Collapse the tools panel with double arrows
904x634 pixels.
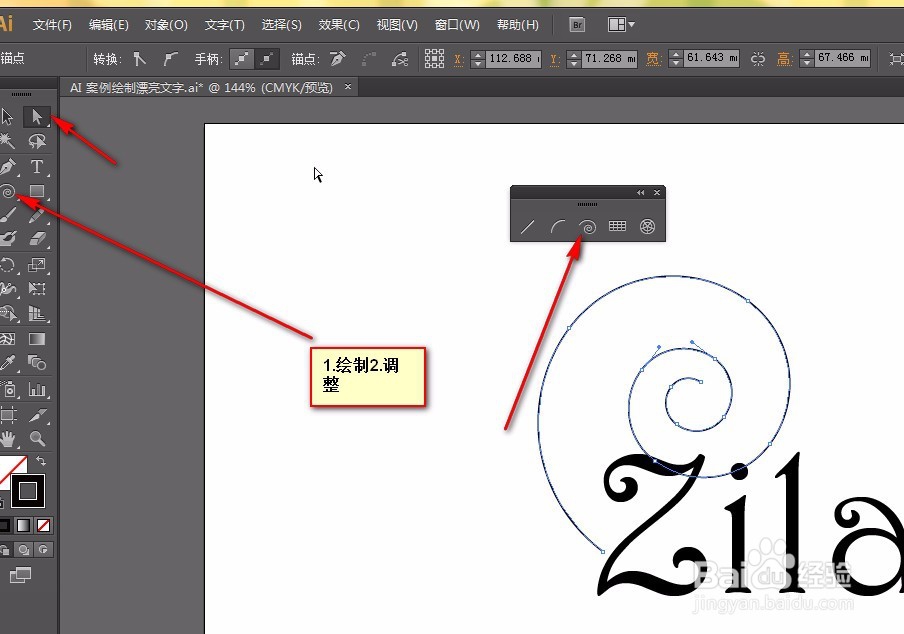point(641,192)
